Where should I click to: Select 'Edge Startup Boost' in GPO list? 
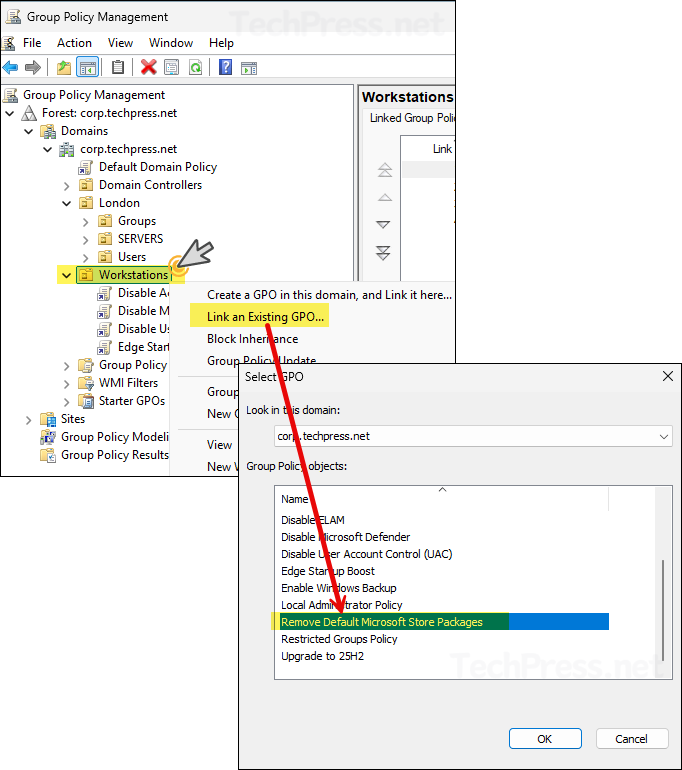point(327,571)
